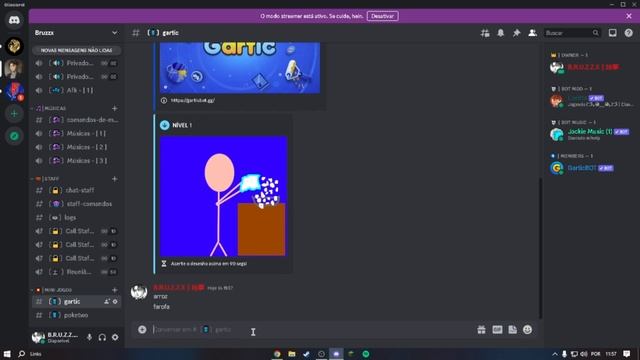Join the Músicas - [2] voice channel
Screen dimensions: 640x360
[x=76, y=147]
